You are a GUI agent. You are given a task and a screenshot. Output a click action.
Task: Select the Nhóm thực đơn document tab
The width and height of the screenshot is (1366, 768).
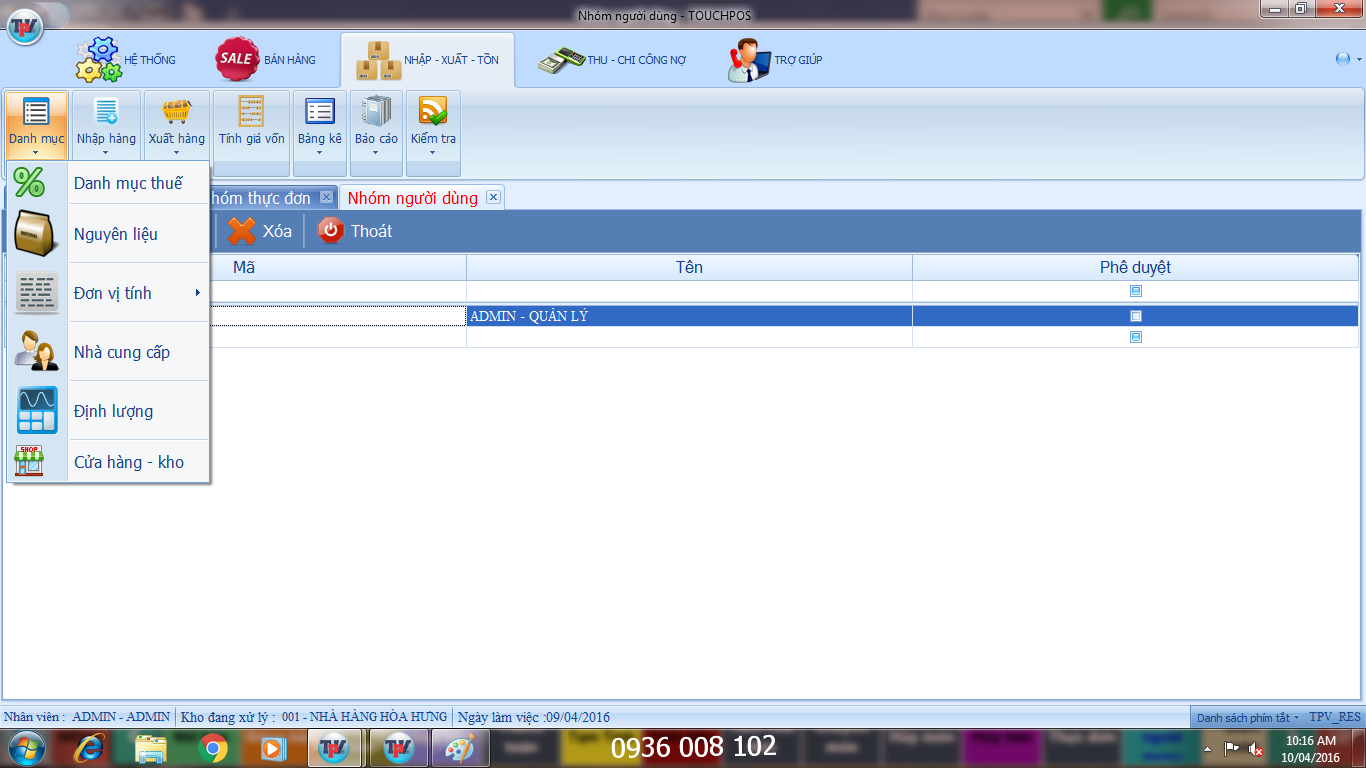pyautogui.click(x=262, y=197)
